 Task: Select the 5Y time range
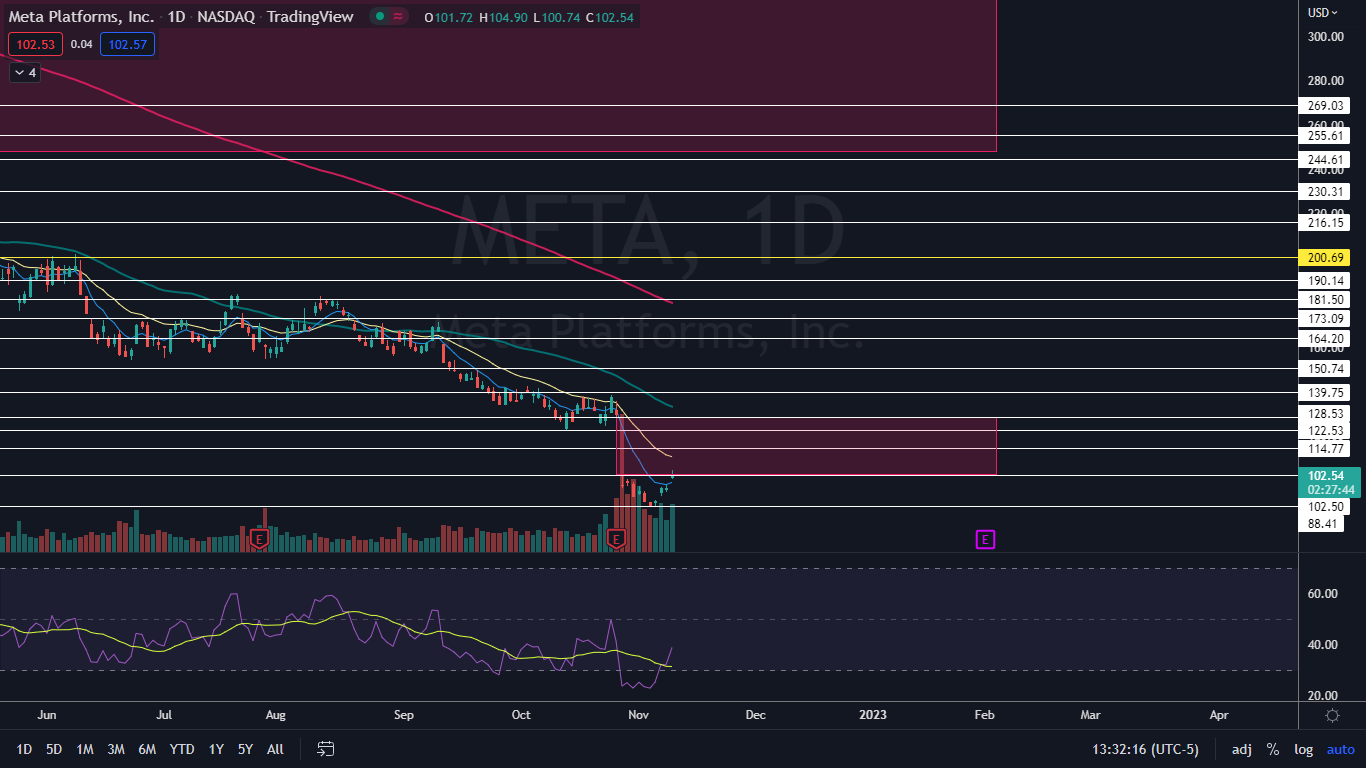point(245,749)
